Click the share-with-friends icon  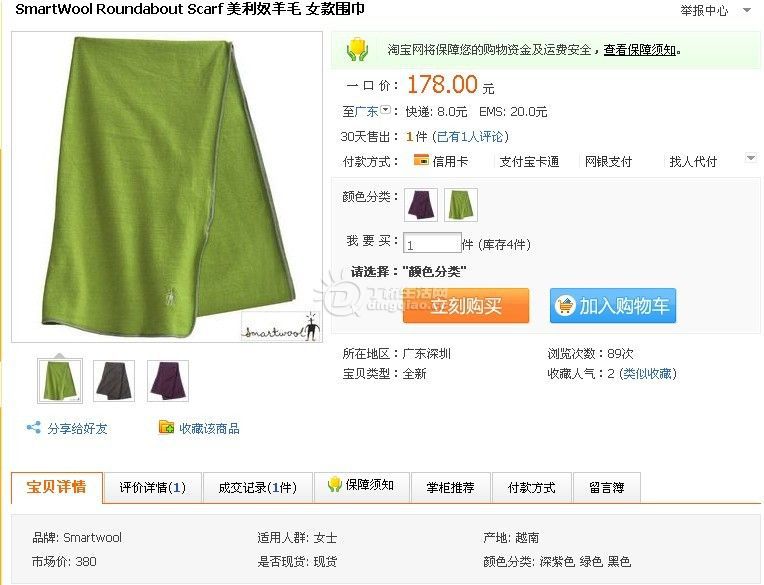(x=34, y=428)
